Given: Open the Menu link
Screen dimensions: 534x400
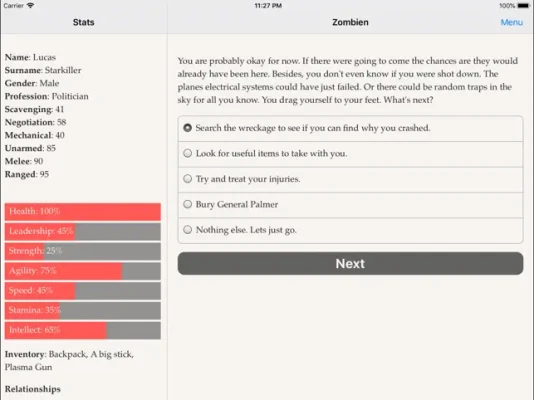Looking at the screenshot, I should [x=512, y=22].
